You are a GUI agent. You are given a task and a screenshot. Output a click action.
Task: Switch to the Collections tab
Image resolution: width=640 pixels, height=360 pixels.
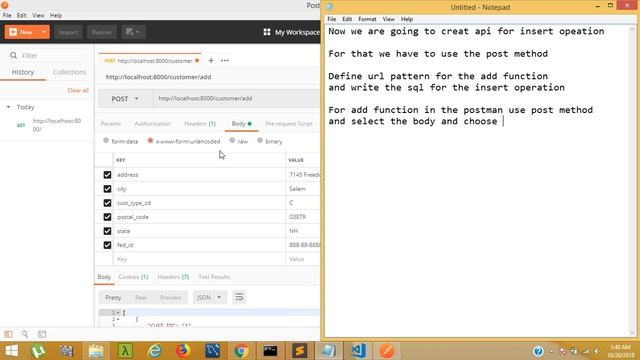tap(69, 72)
